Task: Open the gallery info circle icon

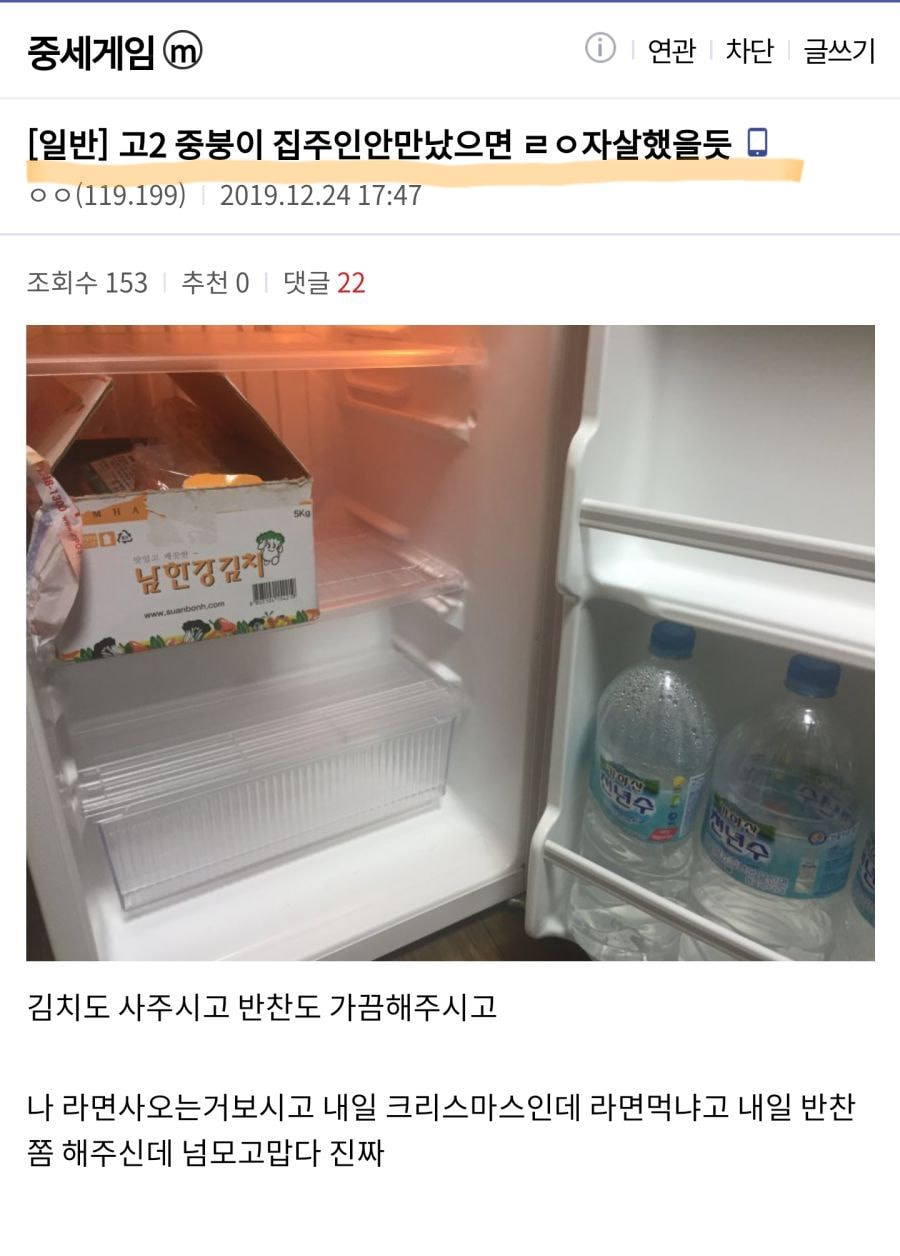Action: [600, 48]
